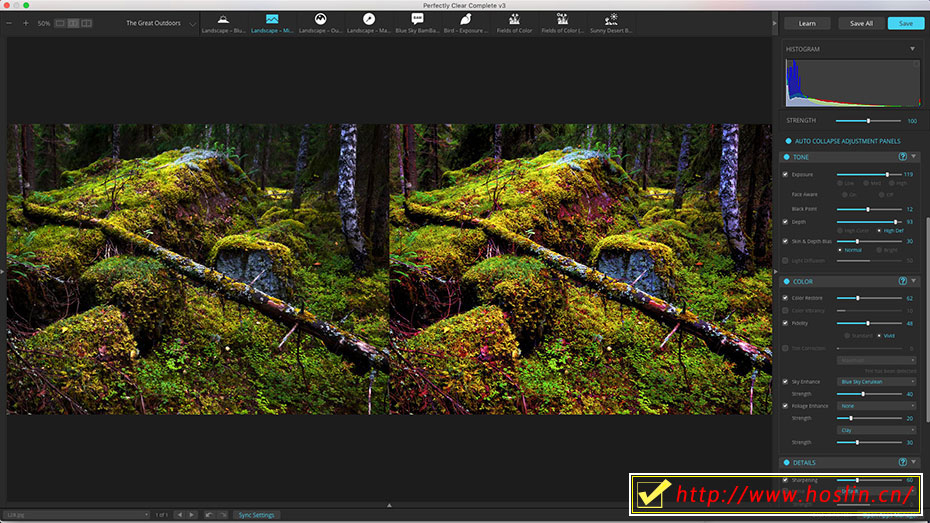Click the blue Save button
The width and height of the screenshot is (930, 523).
906,24
